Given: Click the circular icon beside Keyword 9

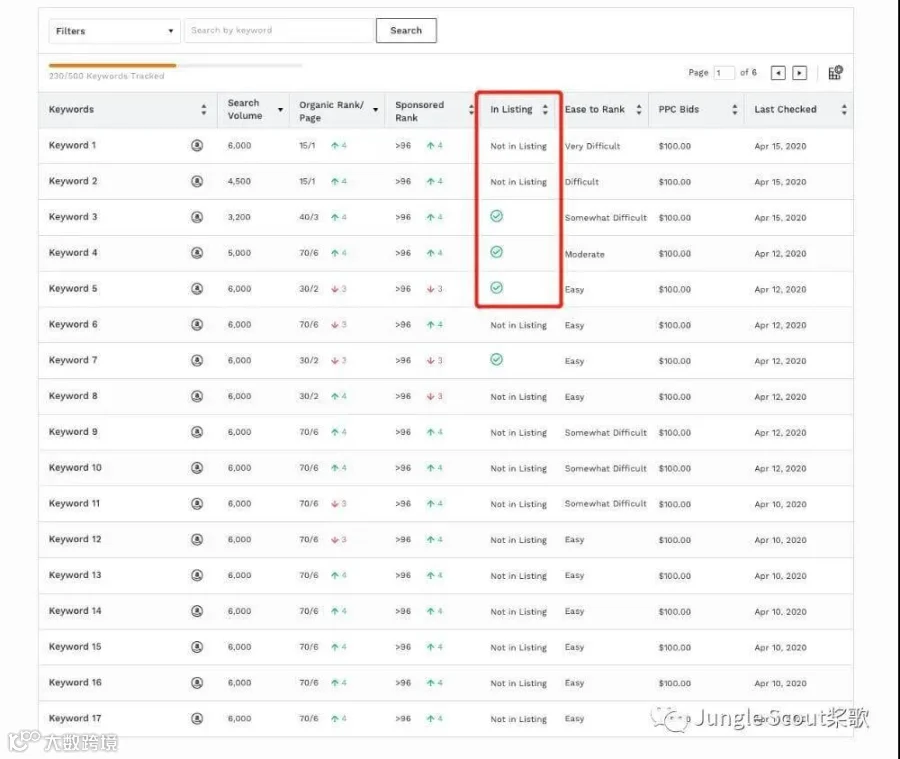Looking at the screenshot, I should [197, 432].
